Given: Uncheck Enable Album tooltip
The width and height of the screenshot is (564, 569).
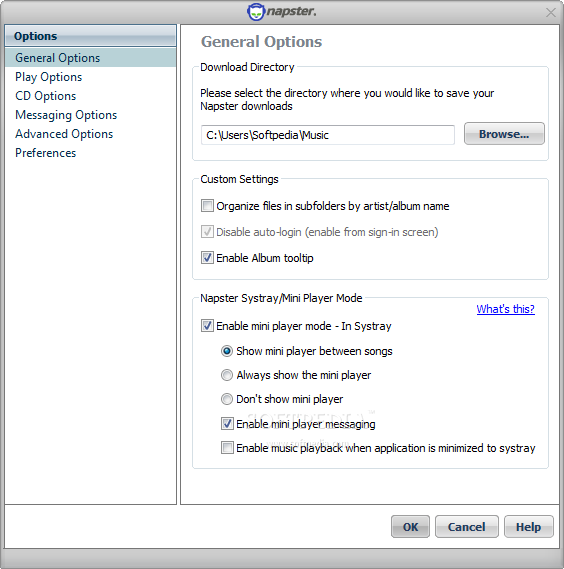Looking at the screenshot, I should [x=207, y=258].
